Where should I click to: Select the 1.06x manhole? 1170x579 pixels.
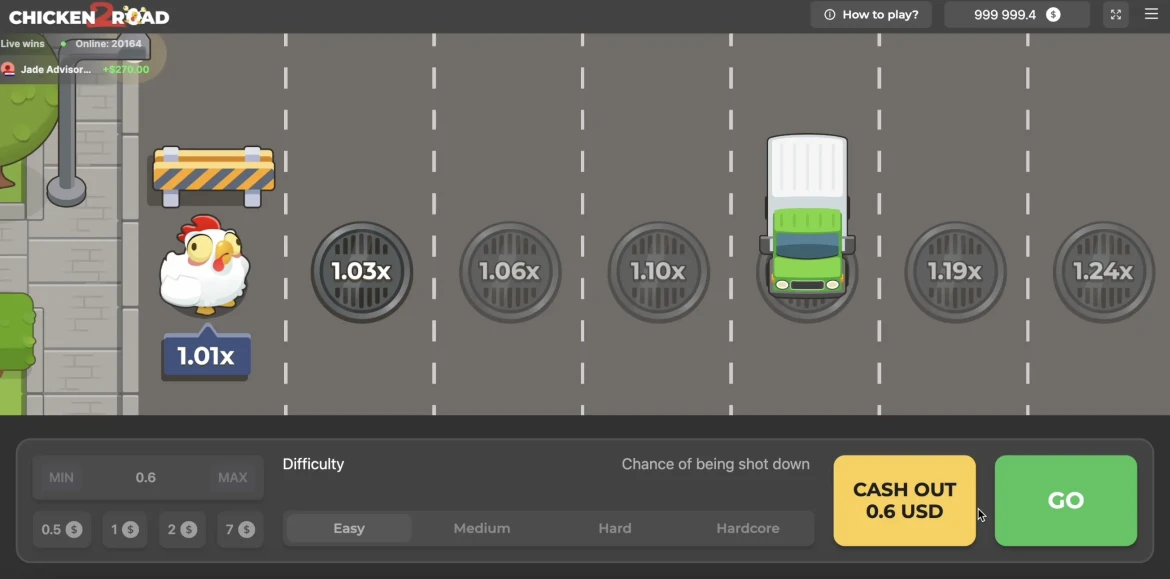click(x=510, y=272)
